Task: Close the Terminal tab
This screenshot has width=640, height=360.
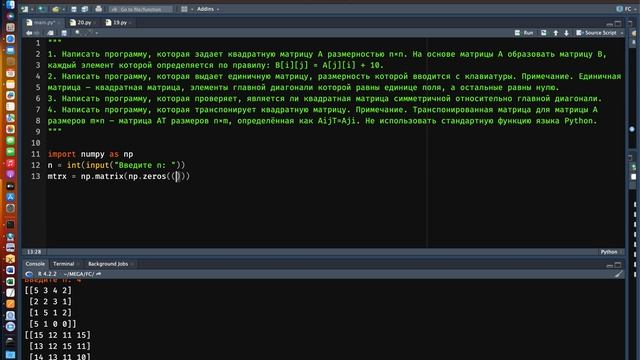Action: pos(78,264)
